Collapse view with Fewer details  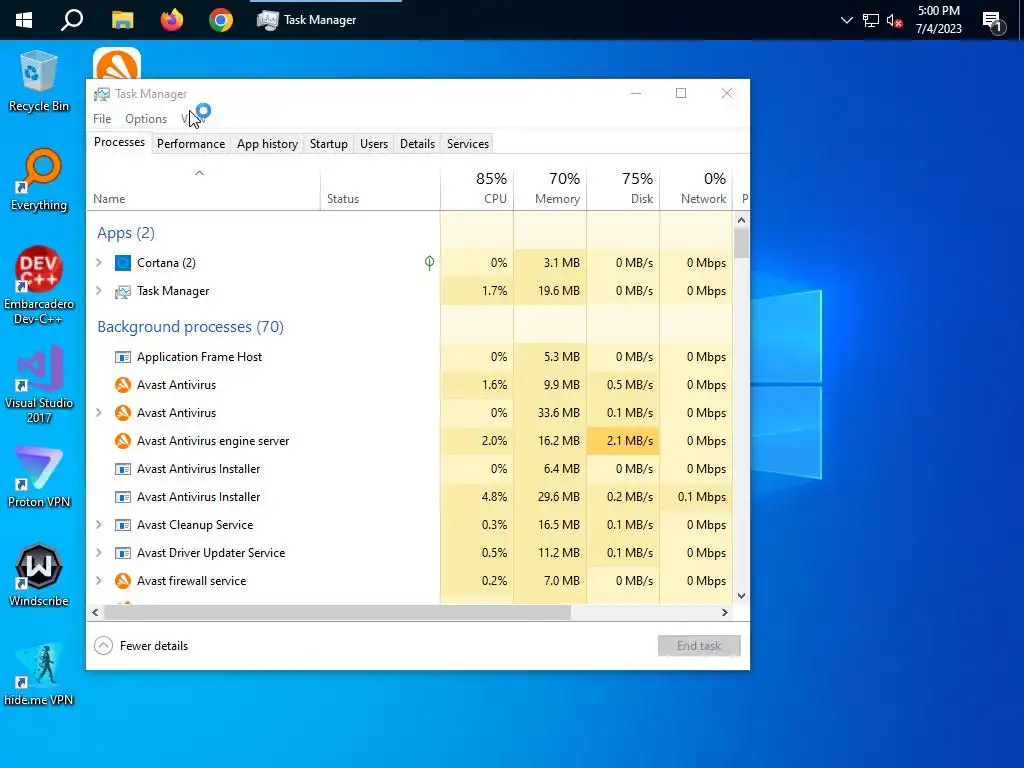click(141, 646)
